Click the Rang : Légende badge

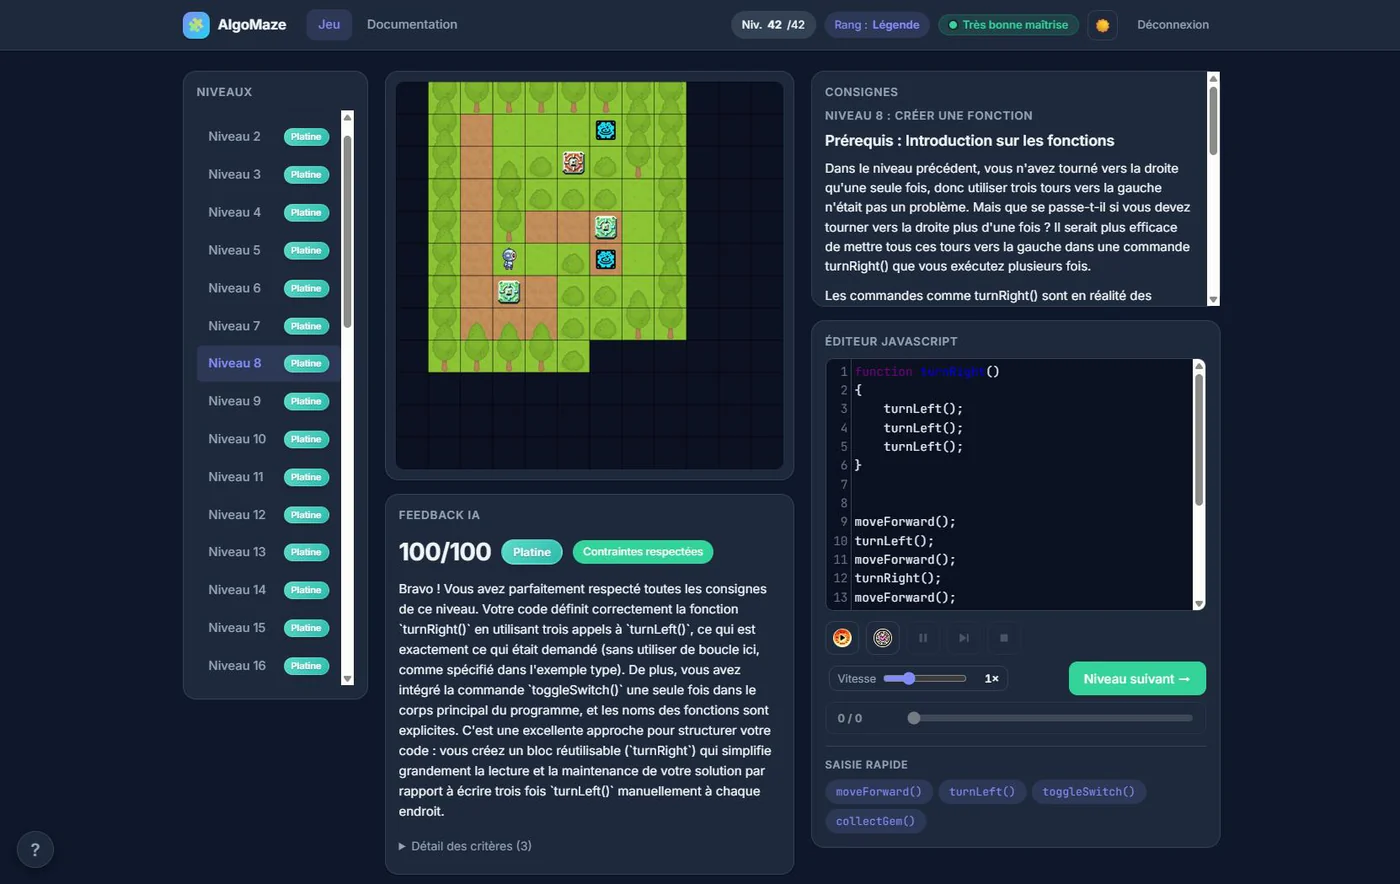[877, 25]
